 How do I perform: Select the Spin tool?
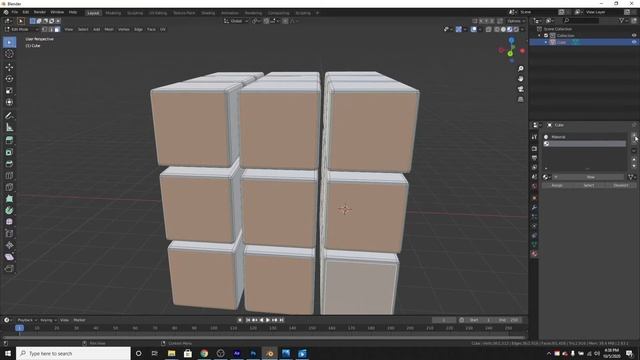[x=9, y=211]
